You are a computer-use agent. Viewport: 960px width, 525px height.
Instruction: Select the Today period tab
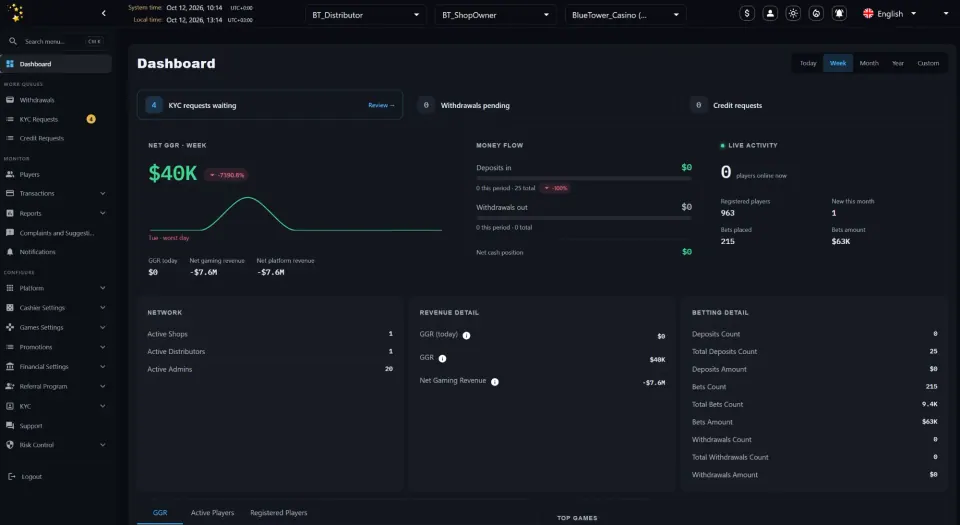pos(808,63)
